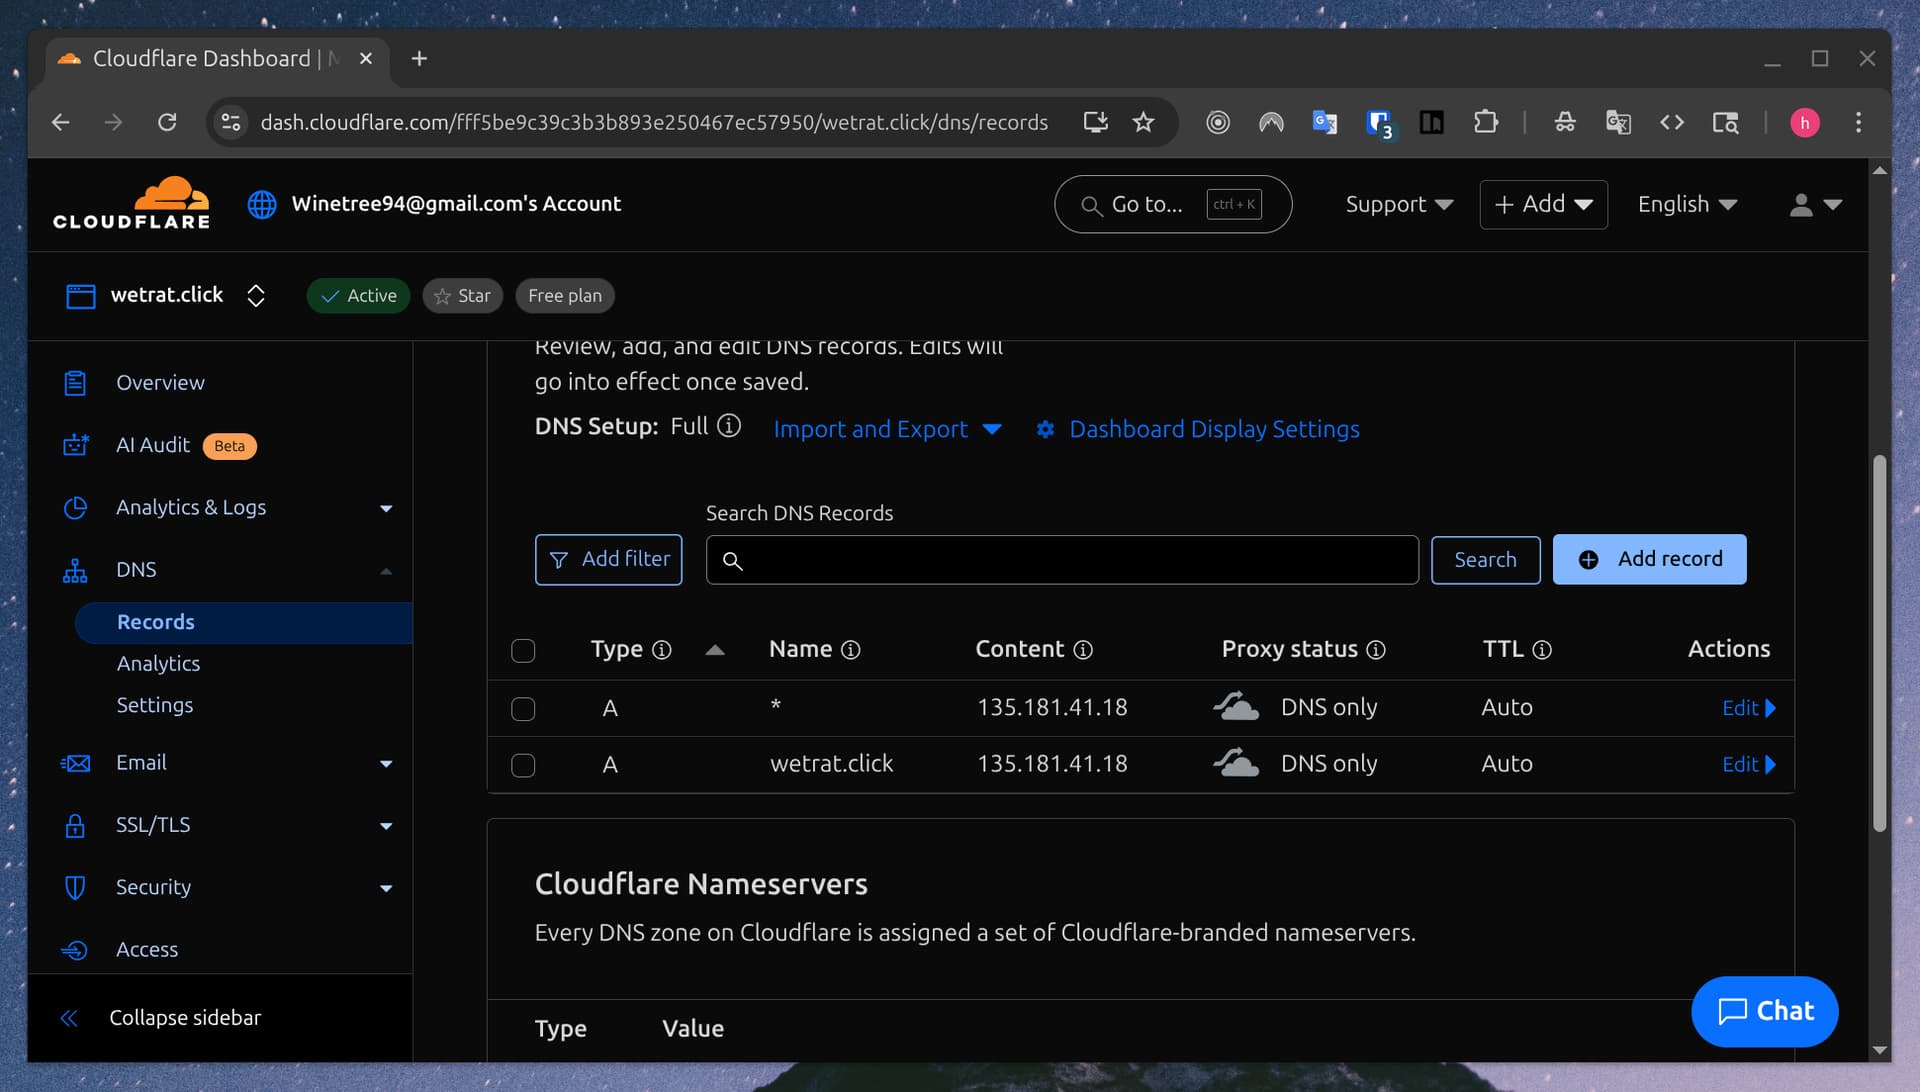1920x1092 pixels.
Task: Click the collapse sidebar double-chevron icon
Action: (x=69, y=1018)
